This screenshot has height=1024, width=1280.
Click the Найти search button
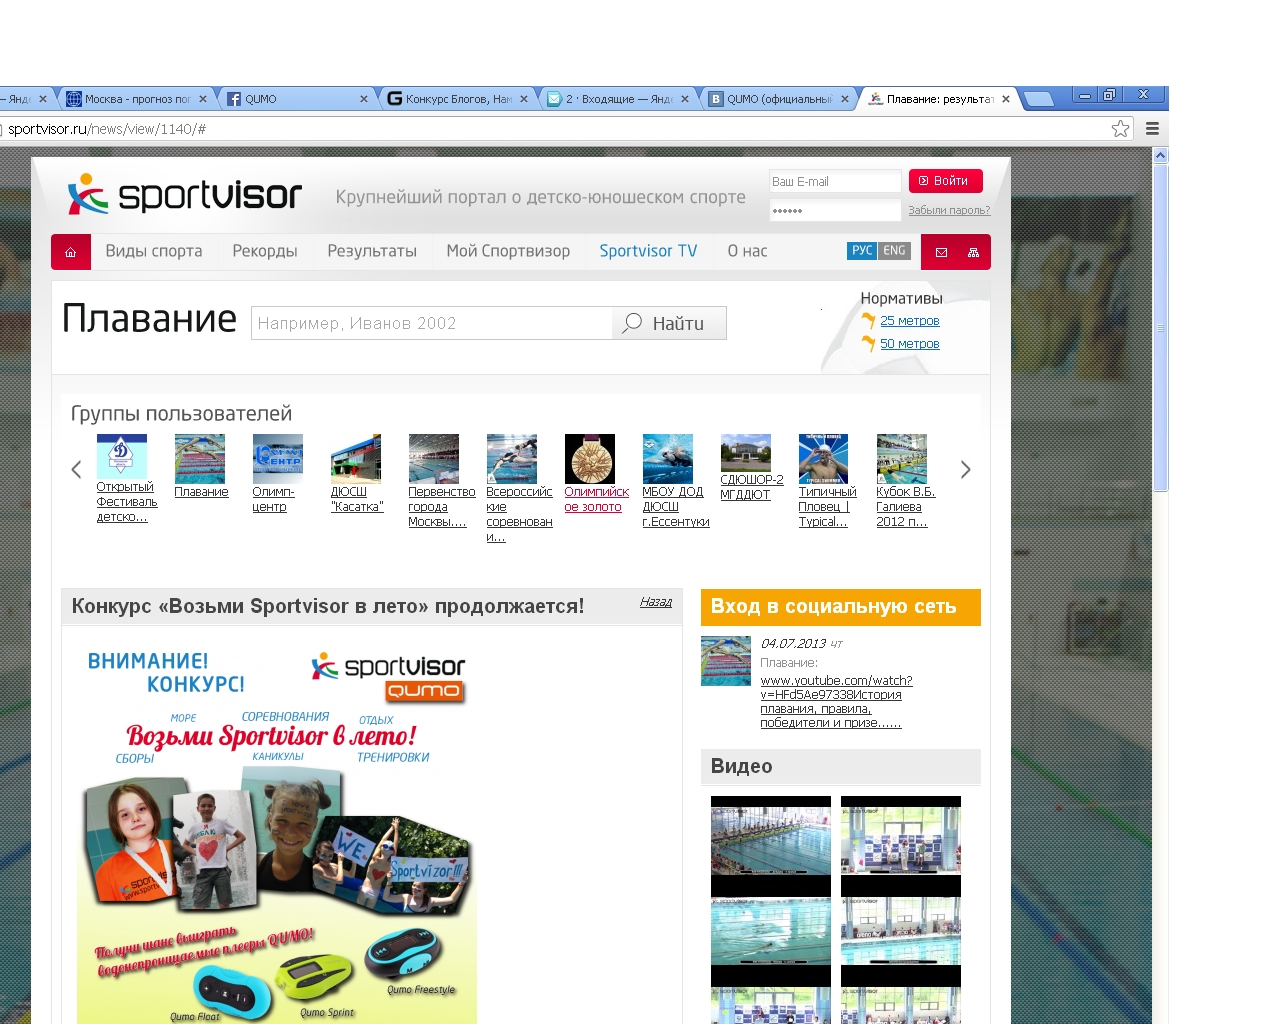tap(669, 323)
